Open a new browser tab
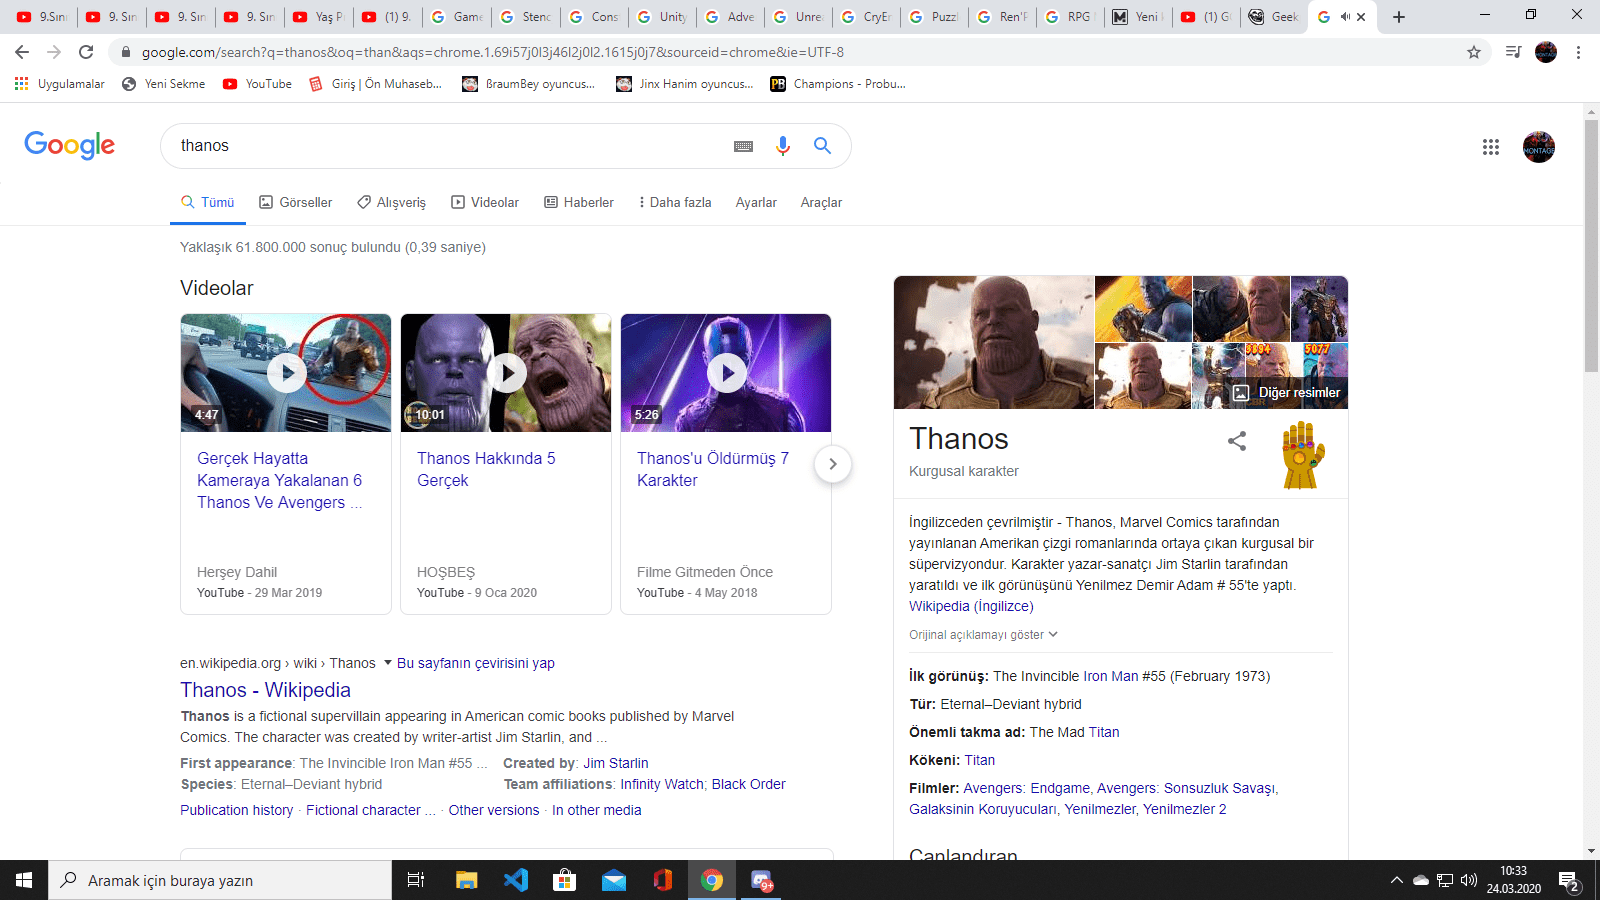 1399,17
